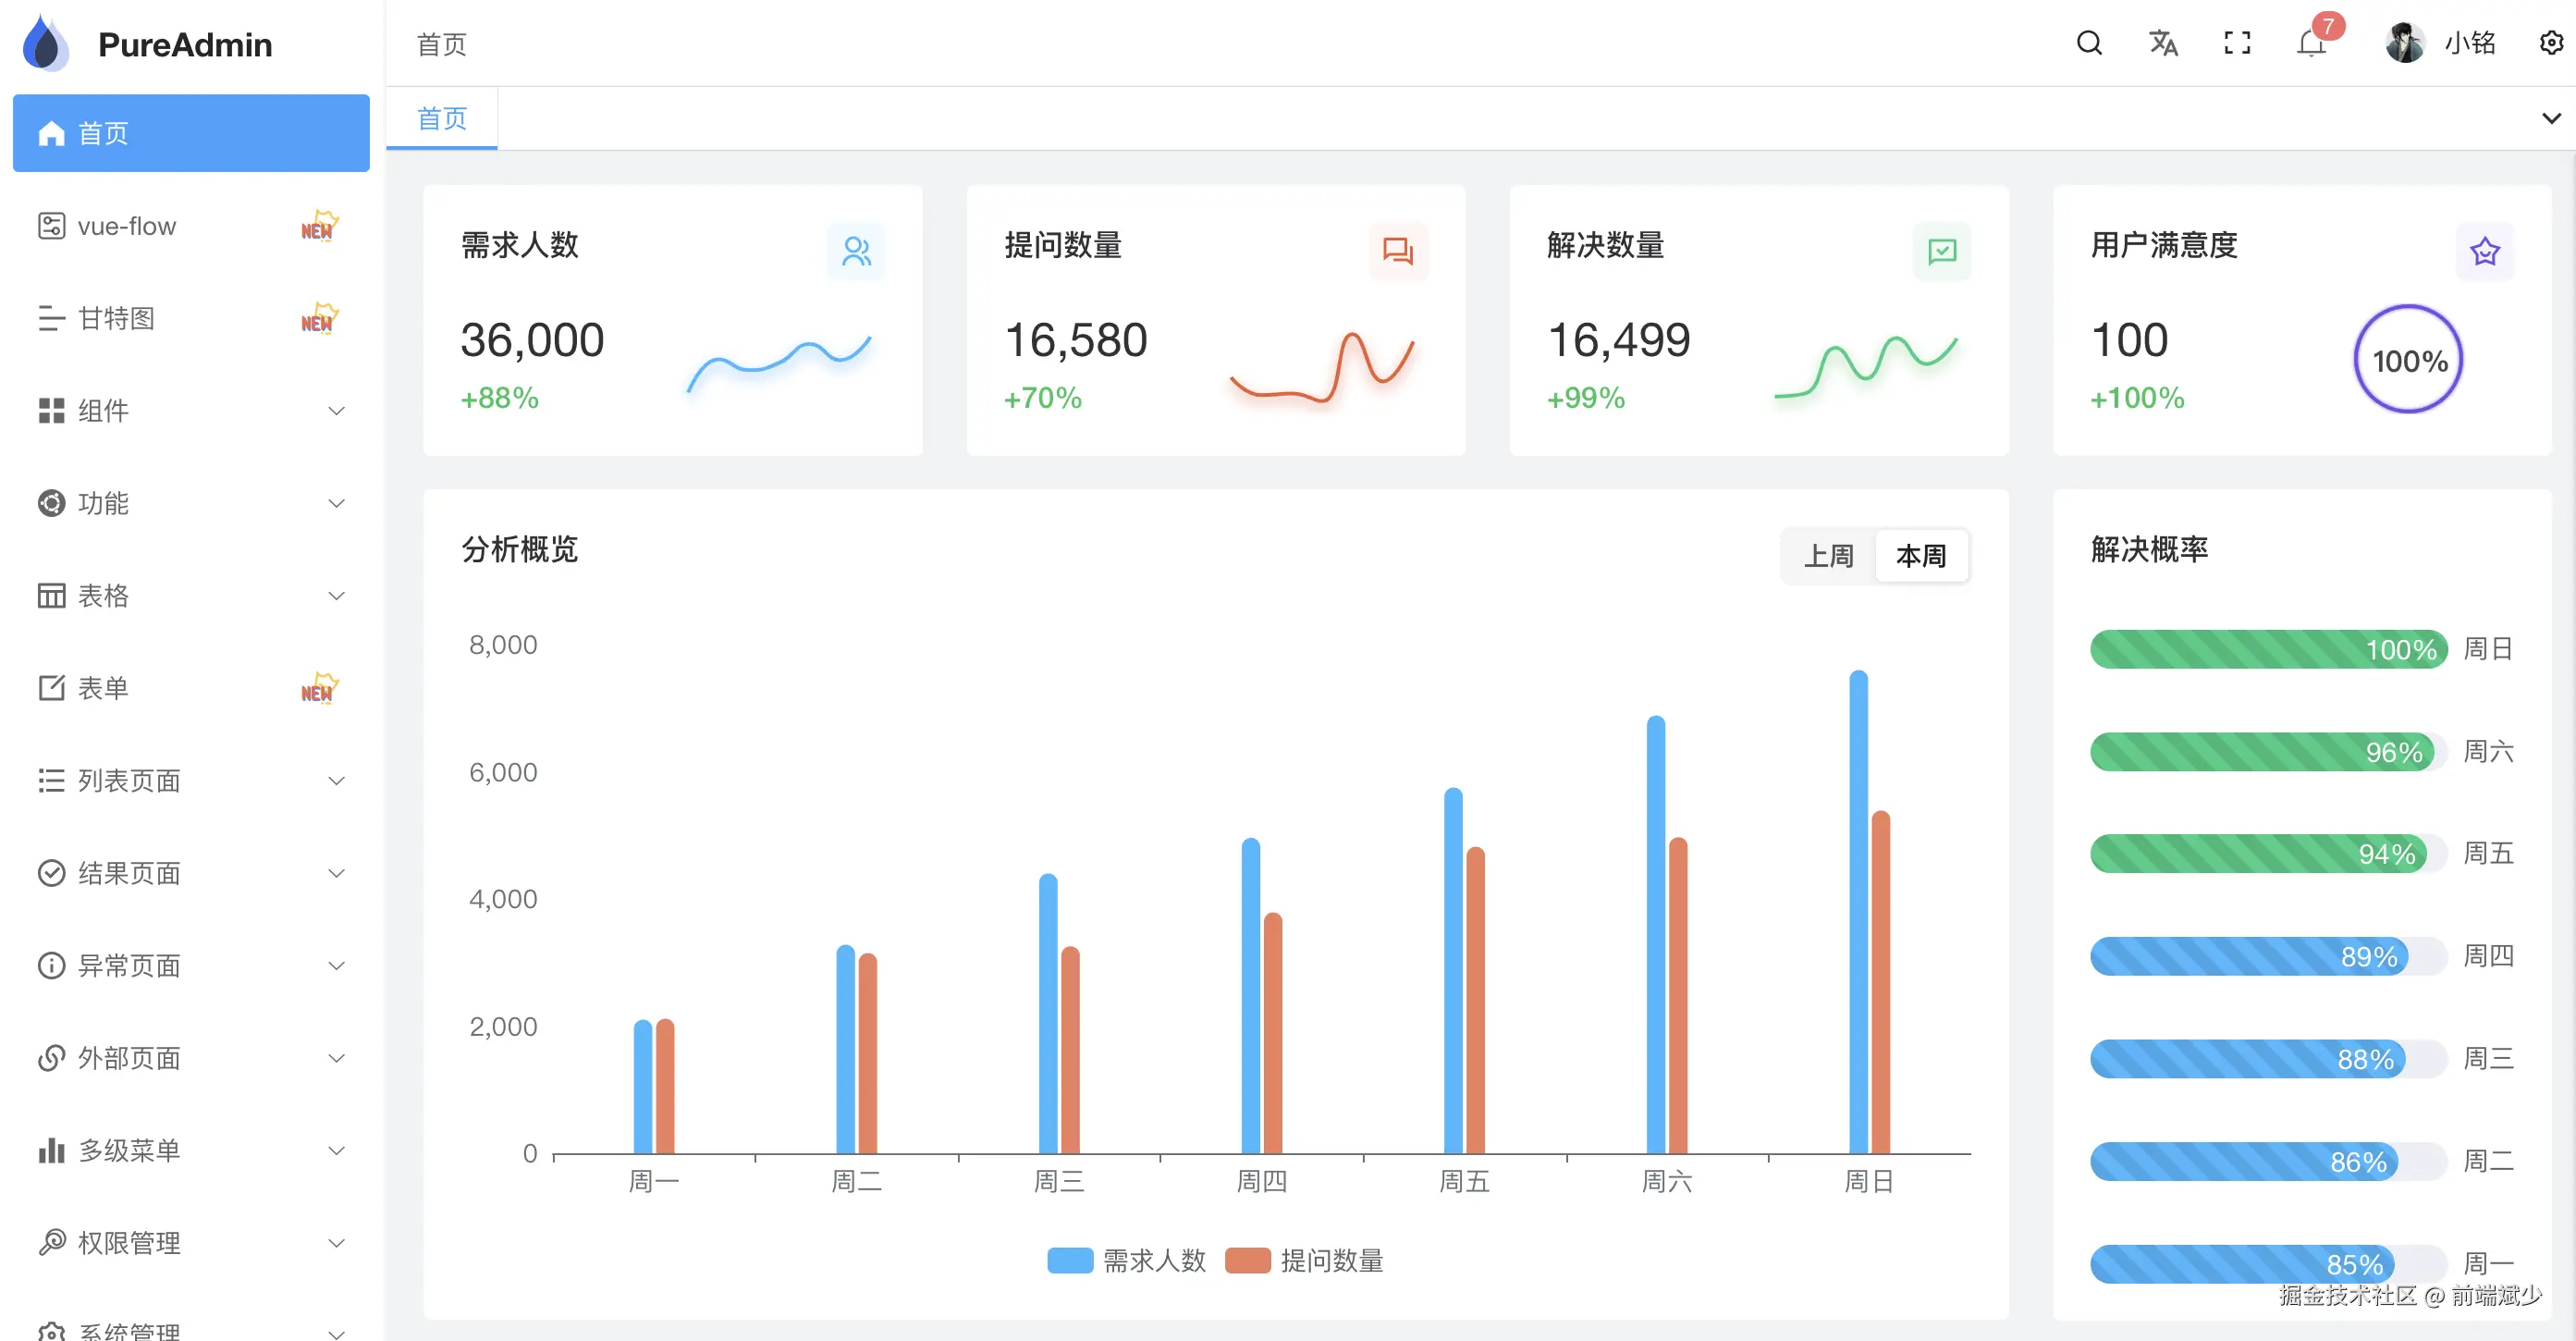Click the 用户满意度 star icon
This screenshot has width=2576, height=1341.
click(2484, 251)
